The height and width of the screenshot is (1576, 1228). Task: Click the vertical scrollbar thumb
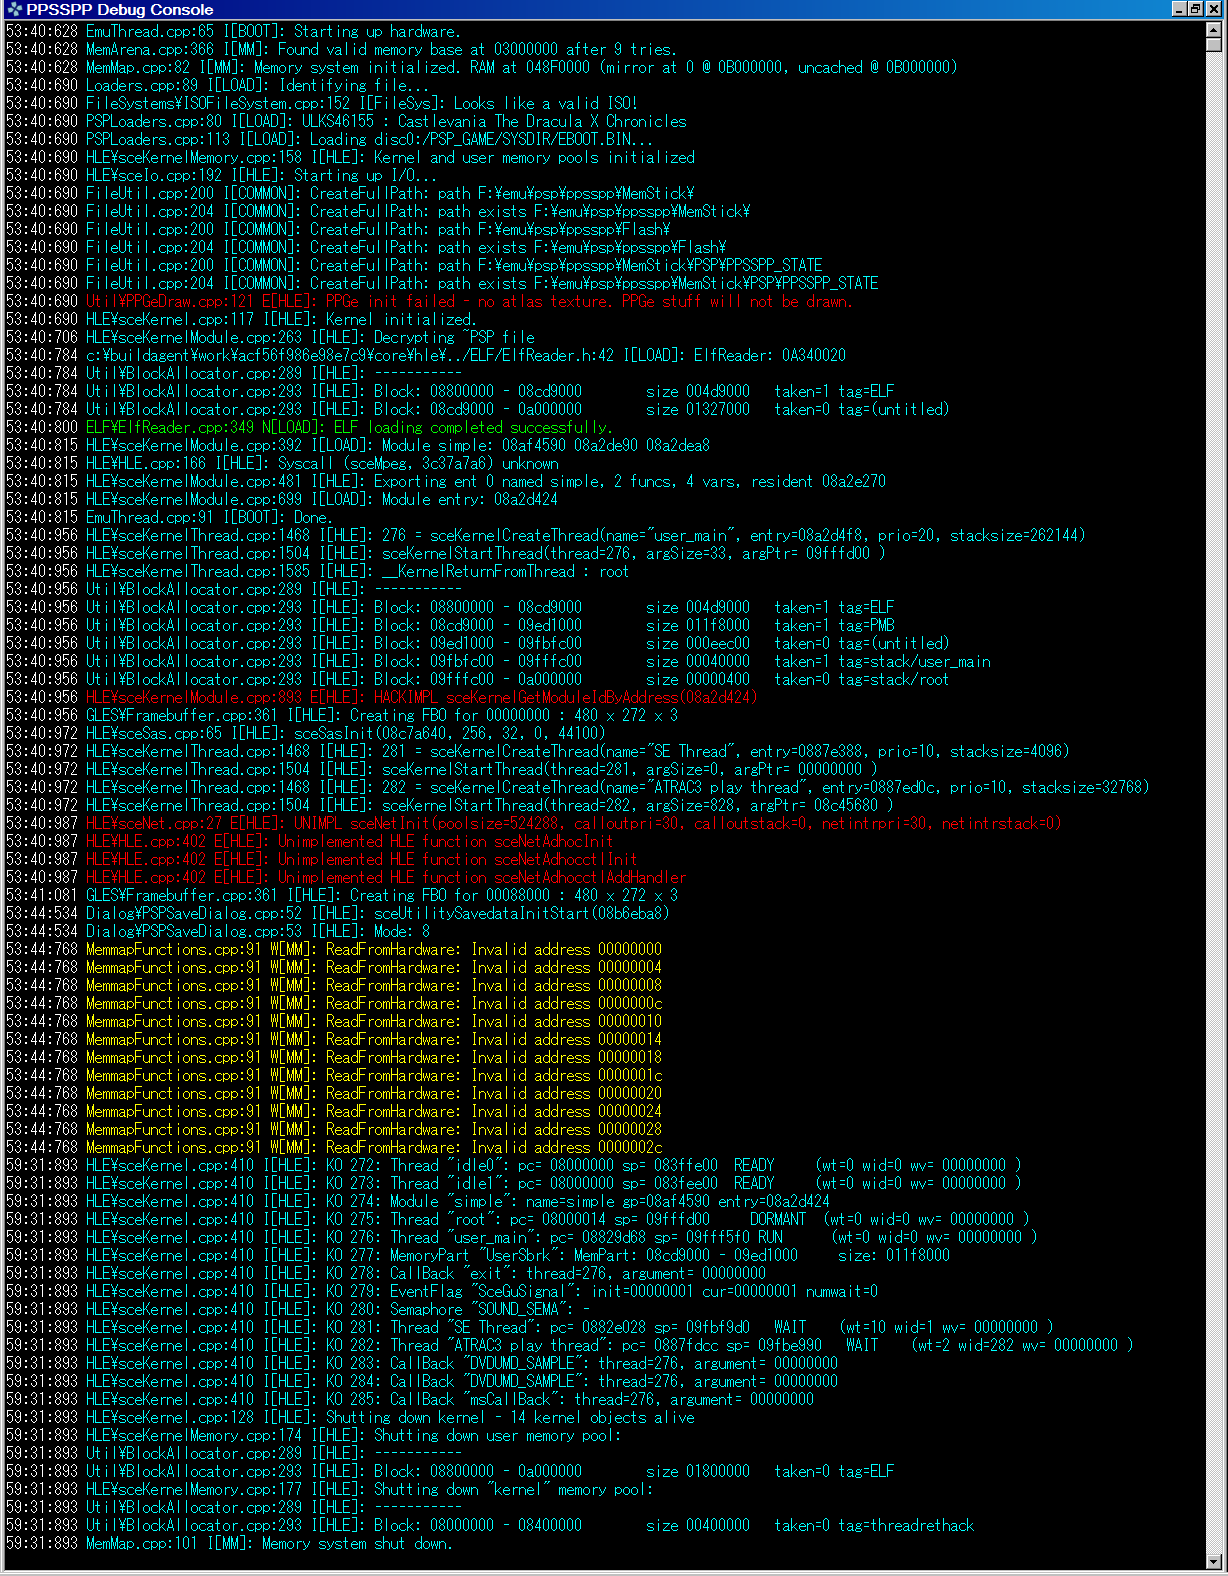pos(1214,44)
